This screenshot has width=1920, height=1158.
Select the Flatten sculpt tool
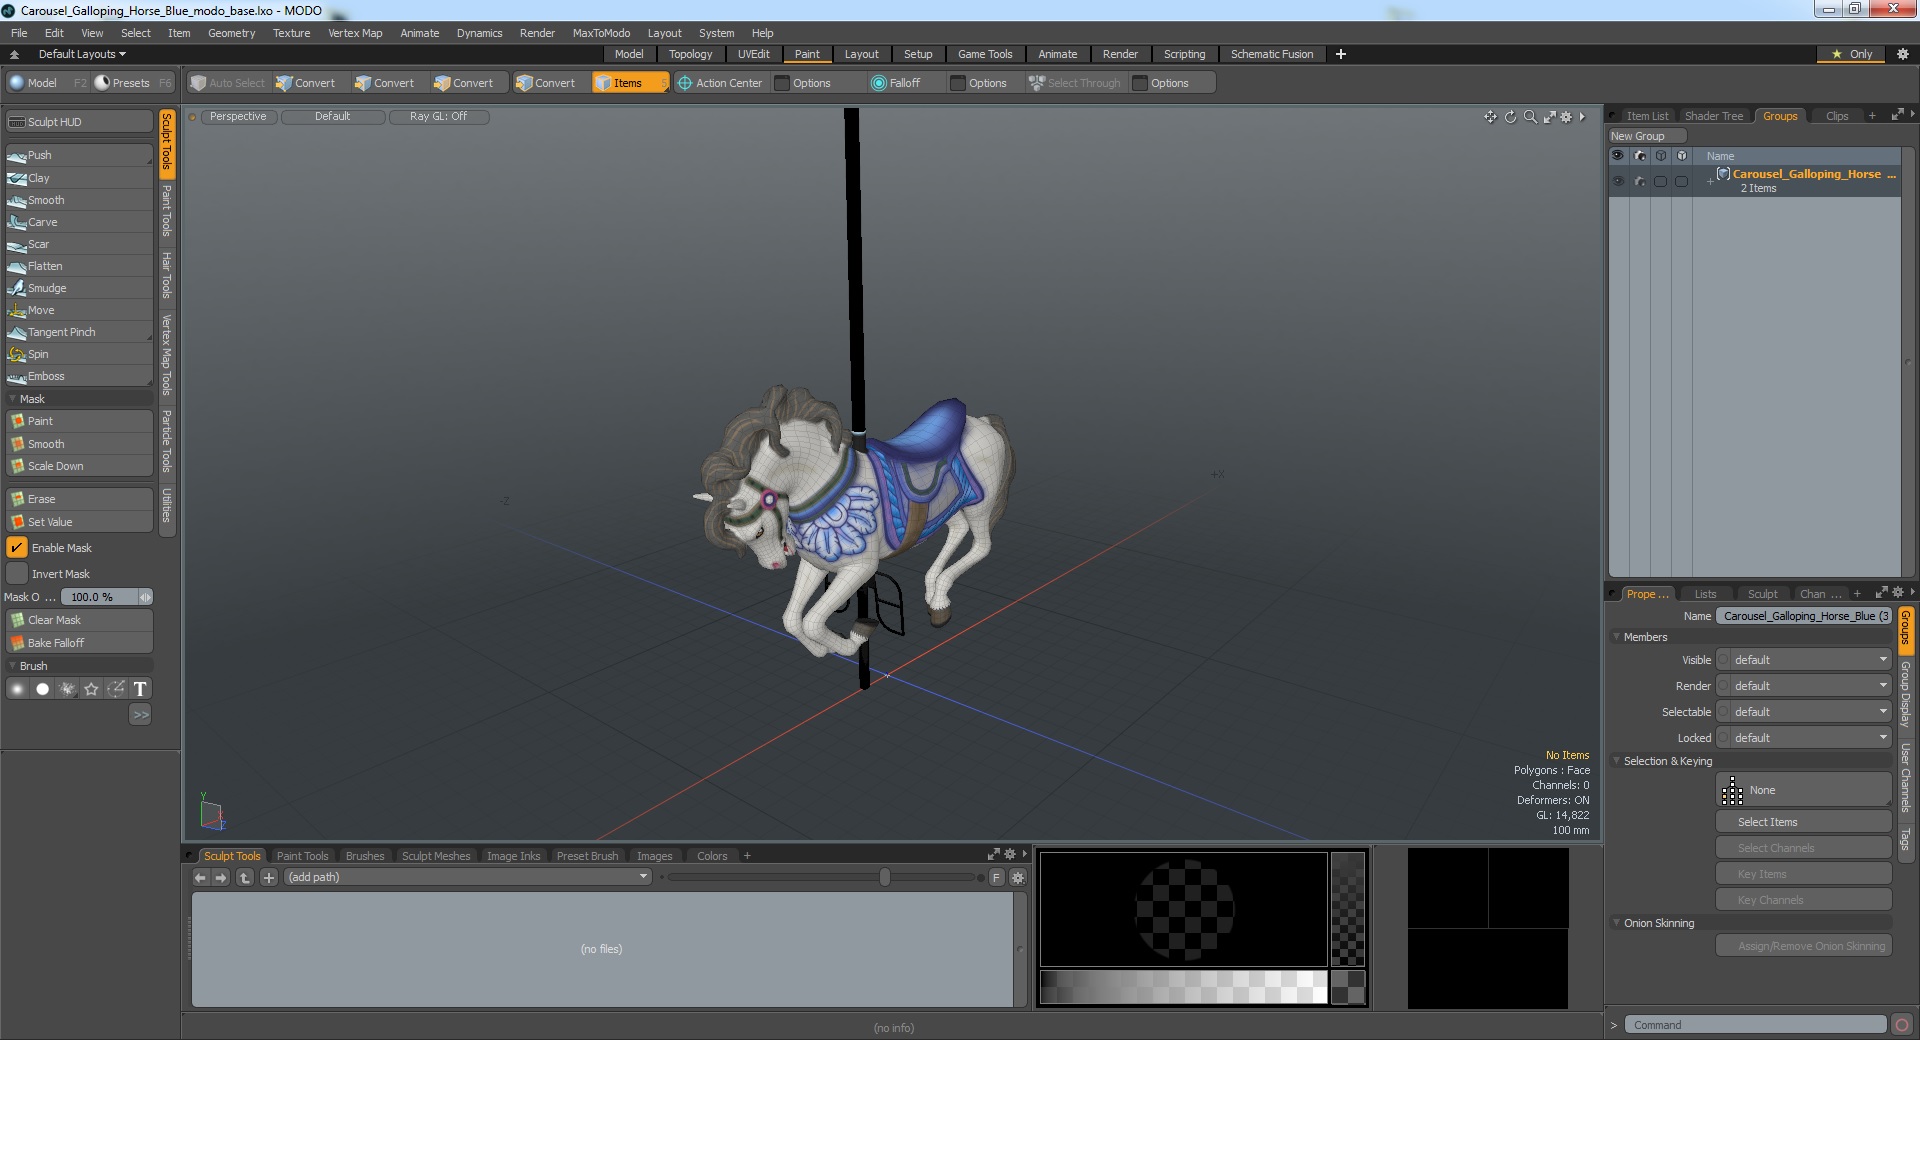click(79, 266)
